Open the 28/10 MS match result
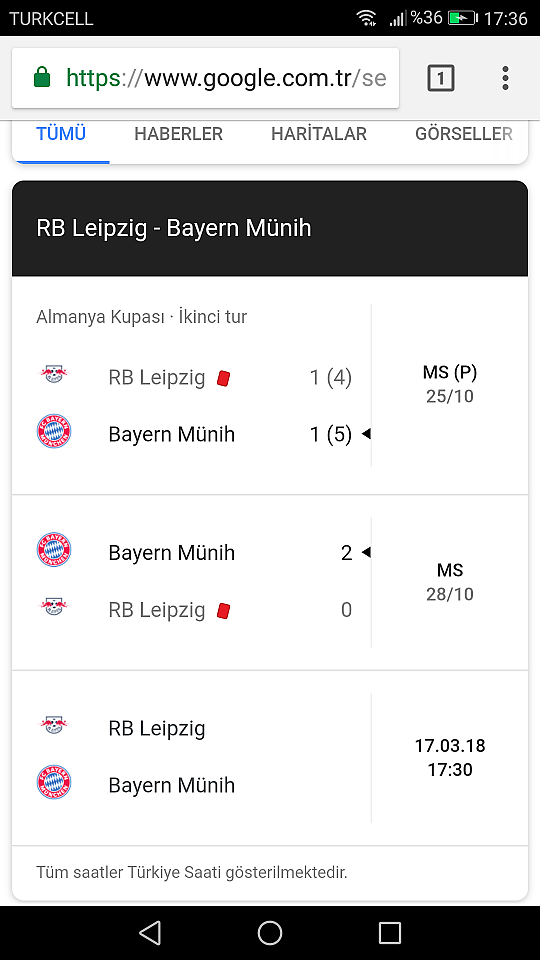 [x=269, y=582]
